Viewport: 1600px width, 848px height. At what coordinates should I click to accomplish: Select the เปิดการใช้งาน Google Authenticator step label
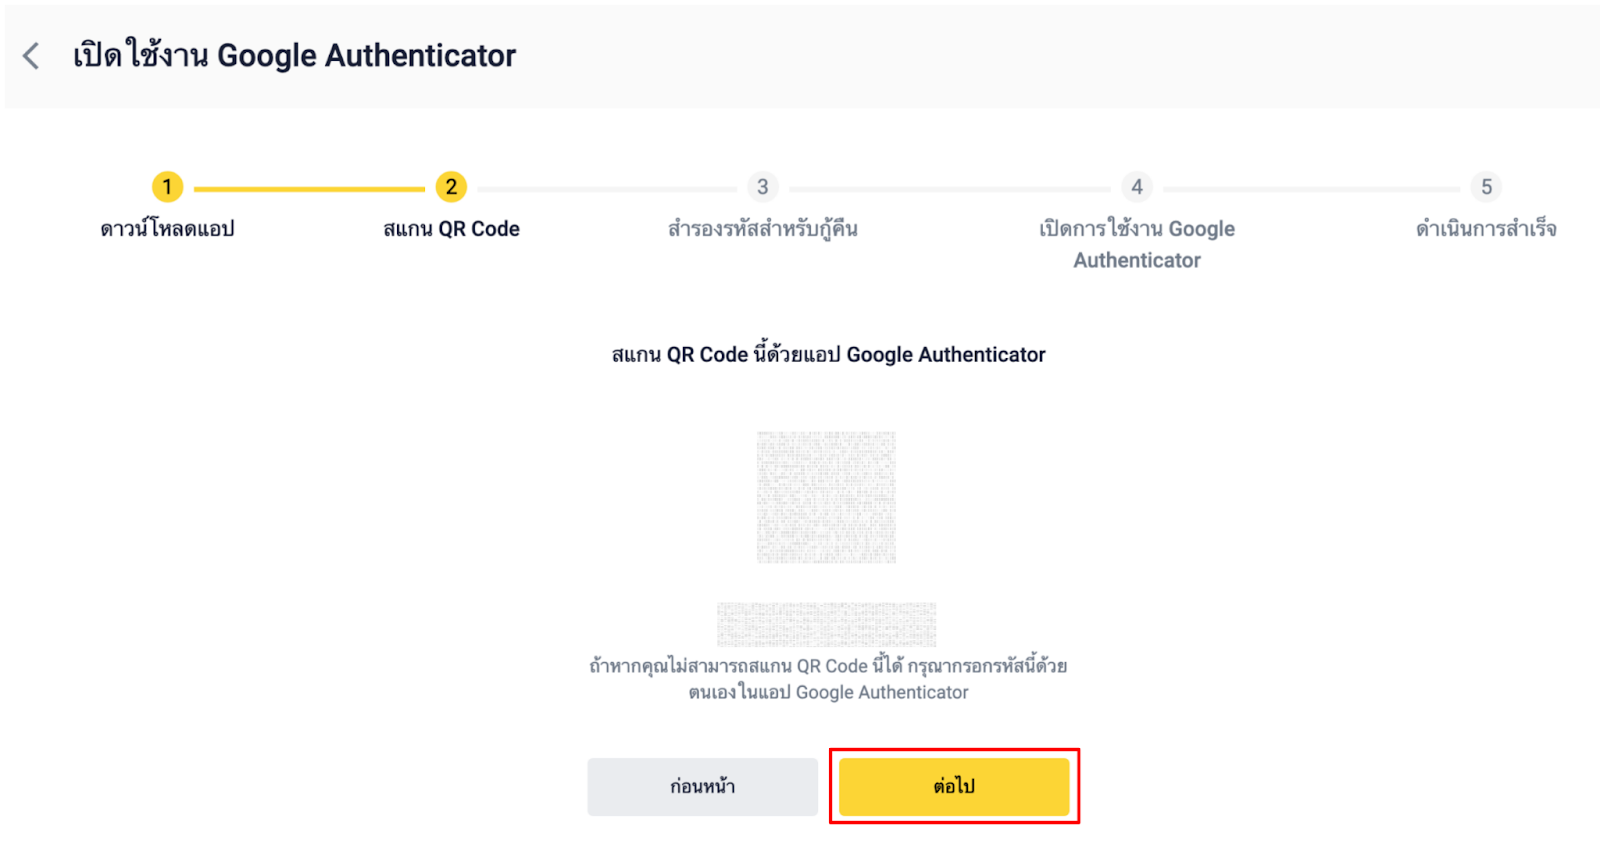1137,244
